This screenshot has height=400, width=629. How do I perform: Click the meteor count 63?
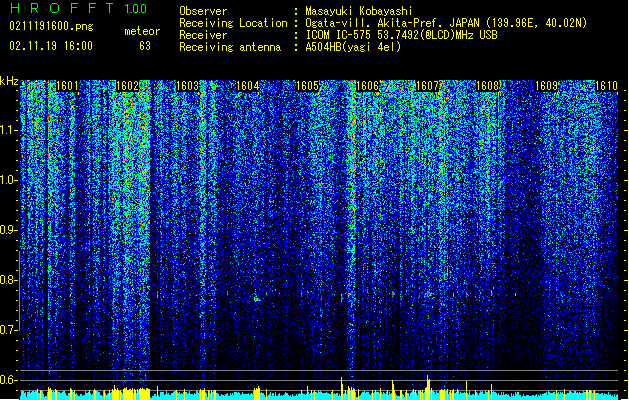click(x=145, y=46)
